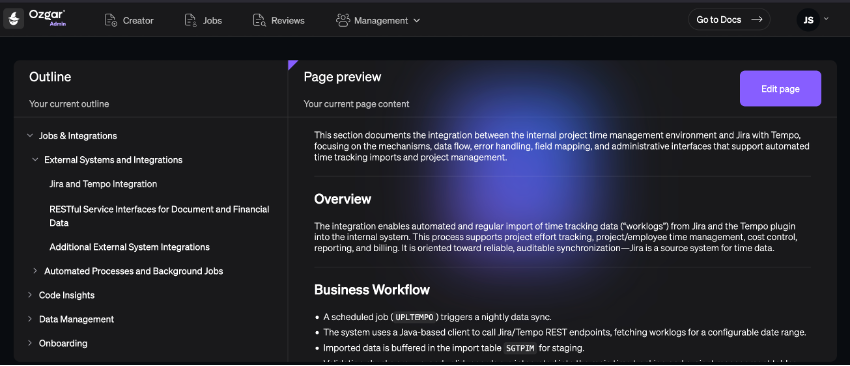Open the Jobs section
850x366 pixels.
tap(203, 21)
